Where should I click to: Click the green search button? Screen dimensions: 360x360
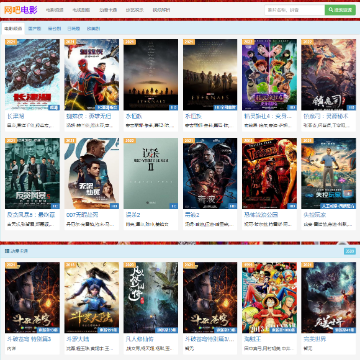coord(340,10)
